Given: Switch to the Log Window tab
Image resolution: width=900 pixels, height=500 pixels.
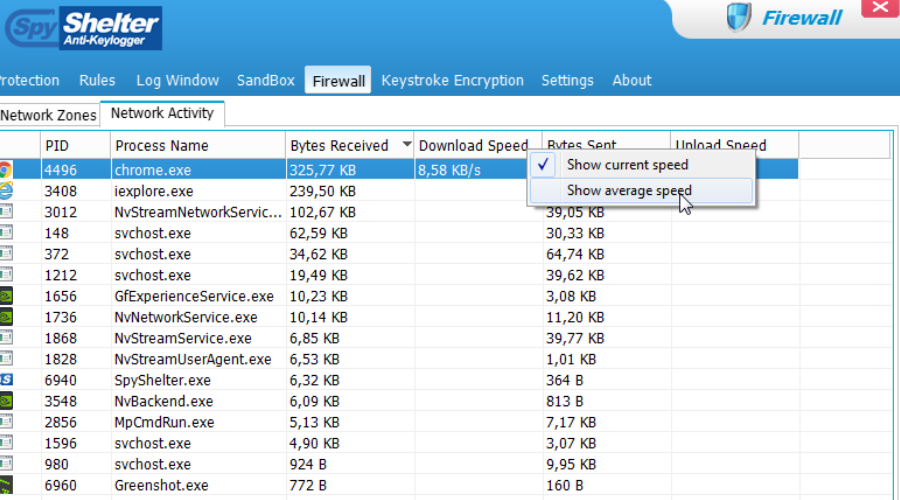Looking at the screenshot, I should click(177, 80).
